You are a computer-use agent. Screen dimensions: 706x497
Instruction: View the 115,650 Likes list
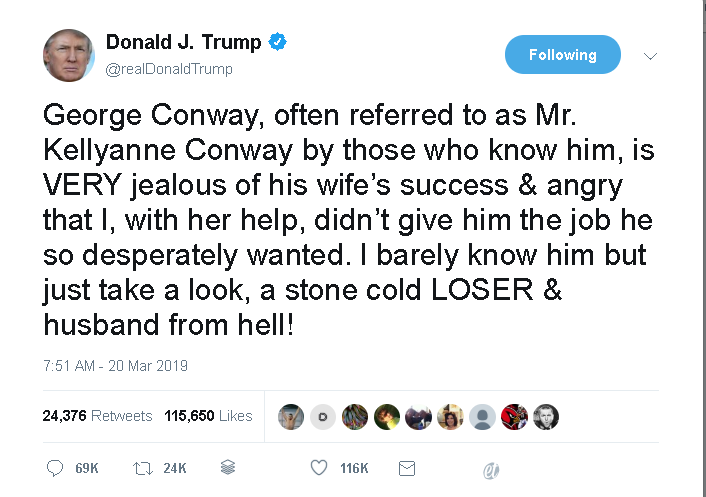(x=208, y=416)
